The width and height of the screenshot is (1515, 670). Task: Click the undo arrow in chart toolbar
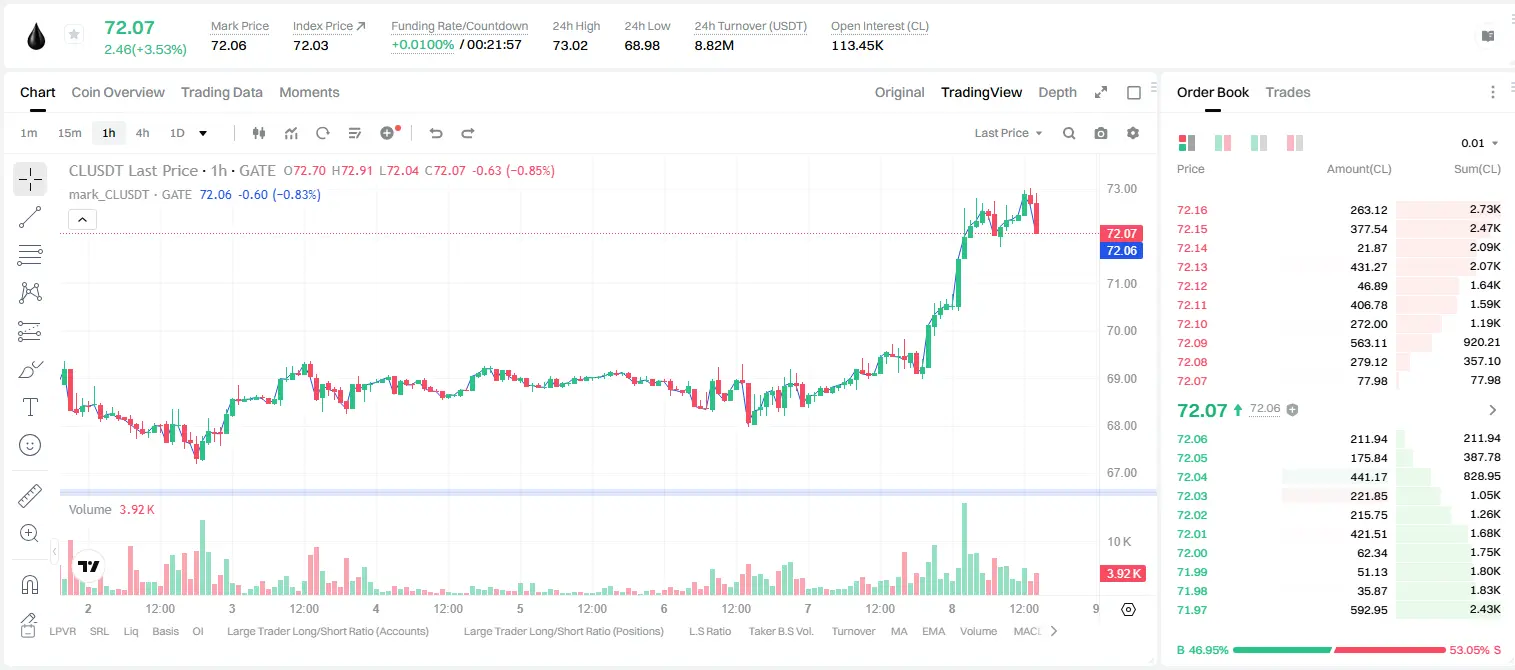click(435, 133)
